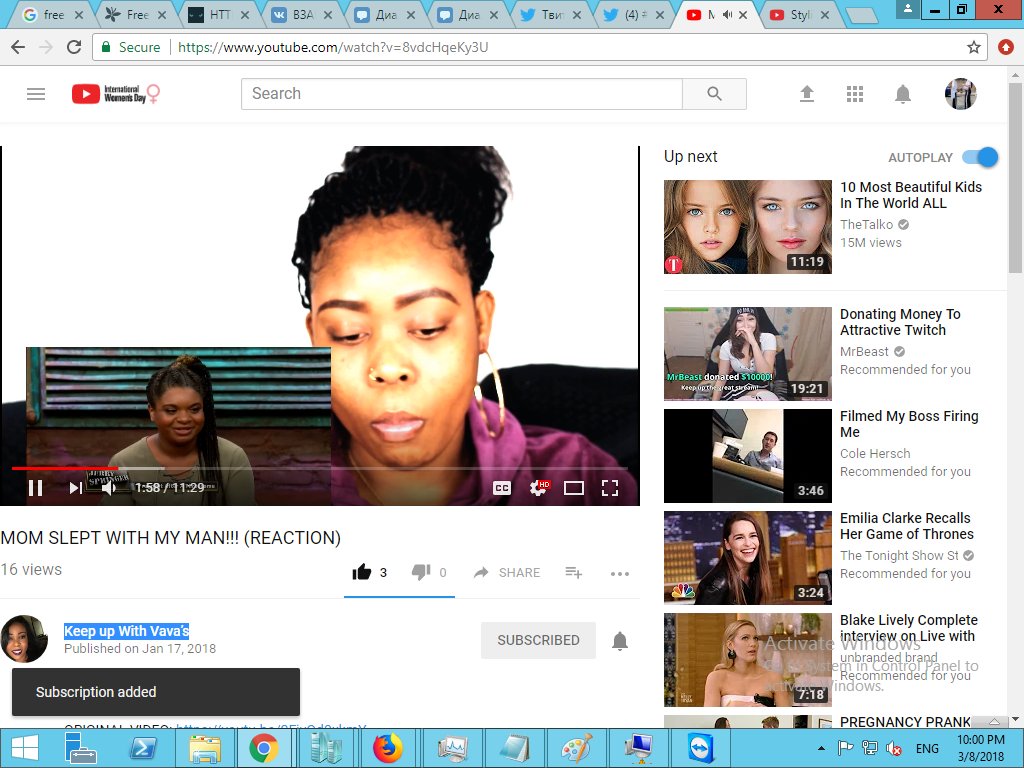The width and height of the screenshot is (1024, 768).
Task: Mute the video player volume
Action: 109,488
